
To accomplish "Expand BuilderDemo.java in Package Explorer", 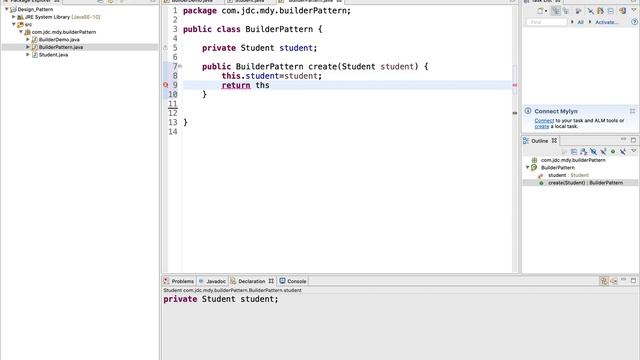I will tap(28, 40).
